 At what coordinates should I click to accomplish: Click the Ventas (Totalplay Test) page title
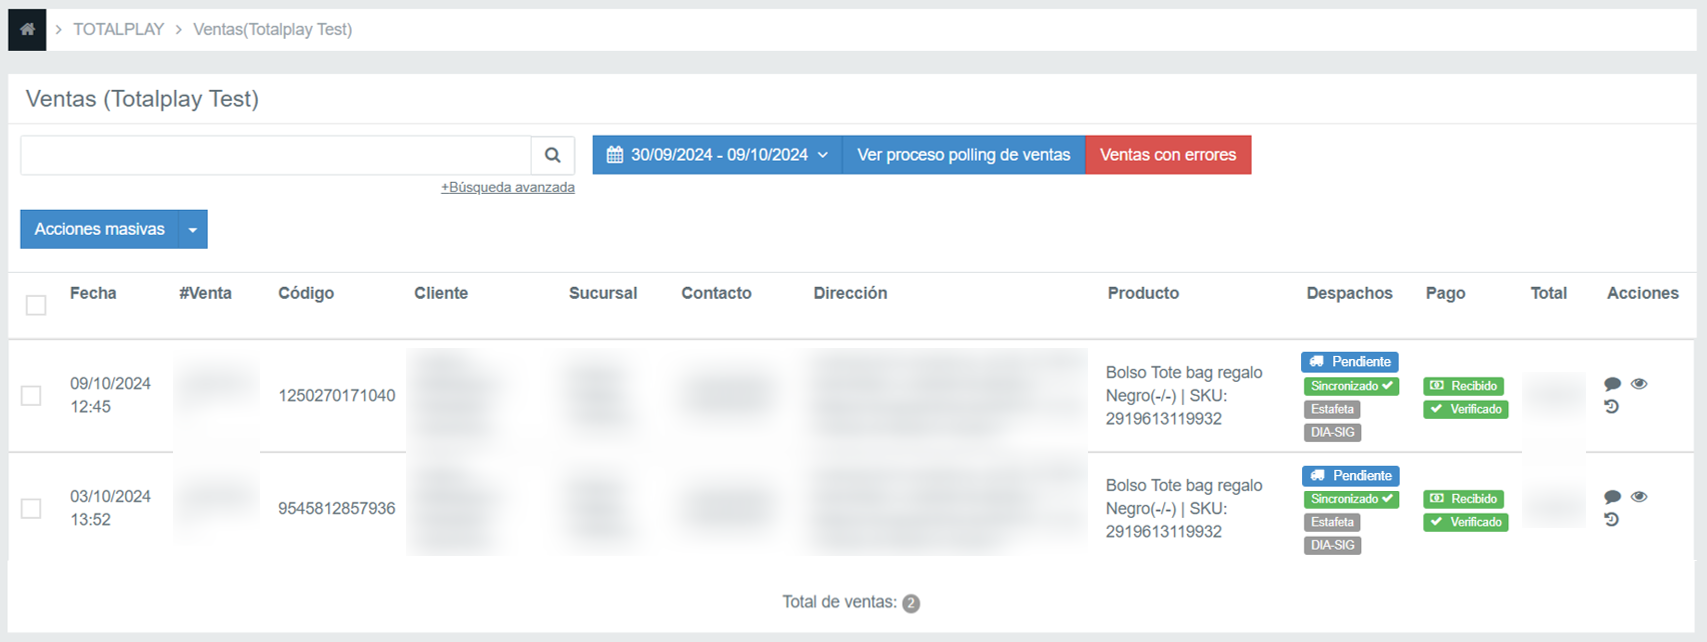click(142, 99)
